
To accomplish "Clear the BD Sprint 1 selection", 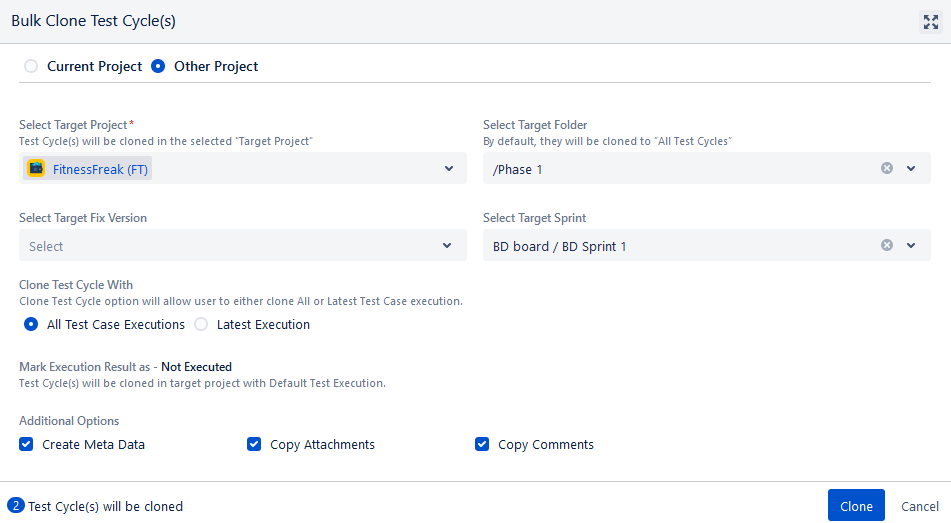I will (x=887, y=245).
